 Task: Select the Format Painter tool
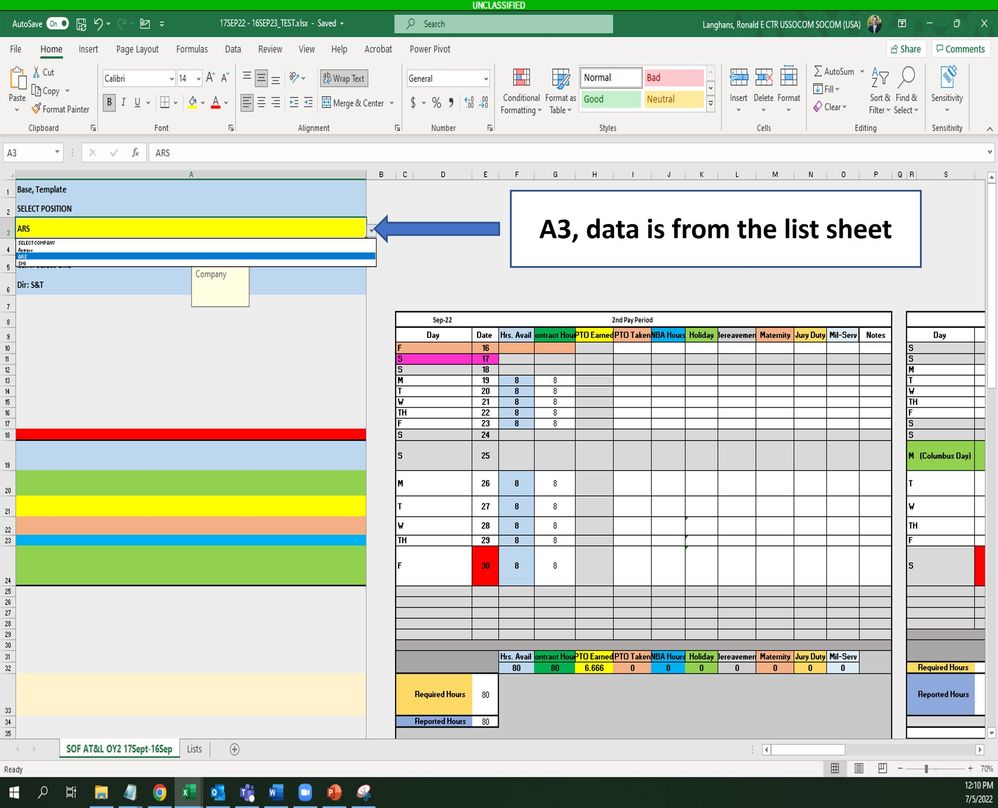60,109
